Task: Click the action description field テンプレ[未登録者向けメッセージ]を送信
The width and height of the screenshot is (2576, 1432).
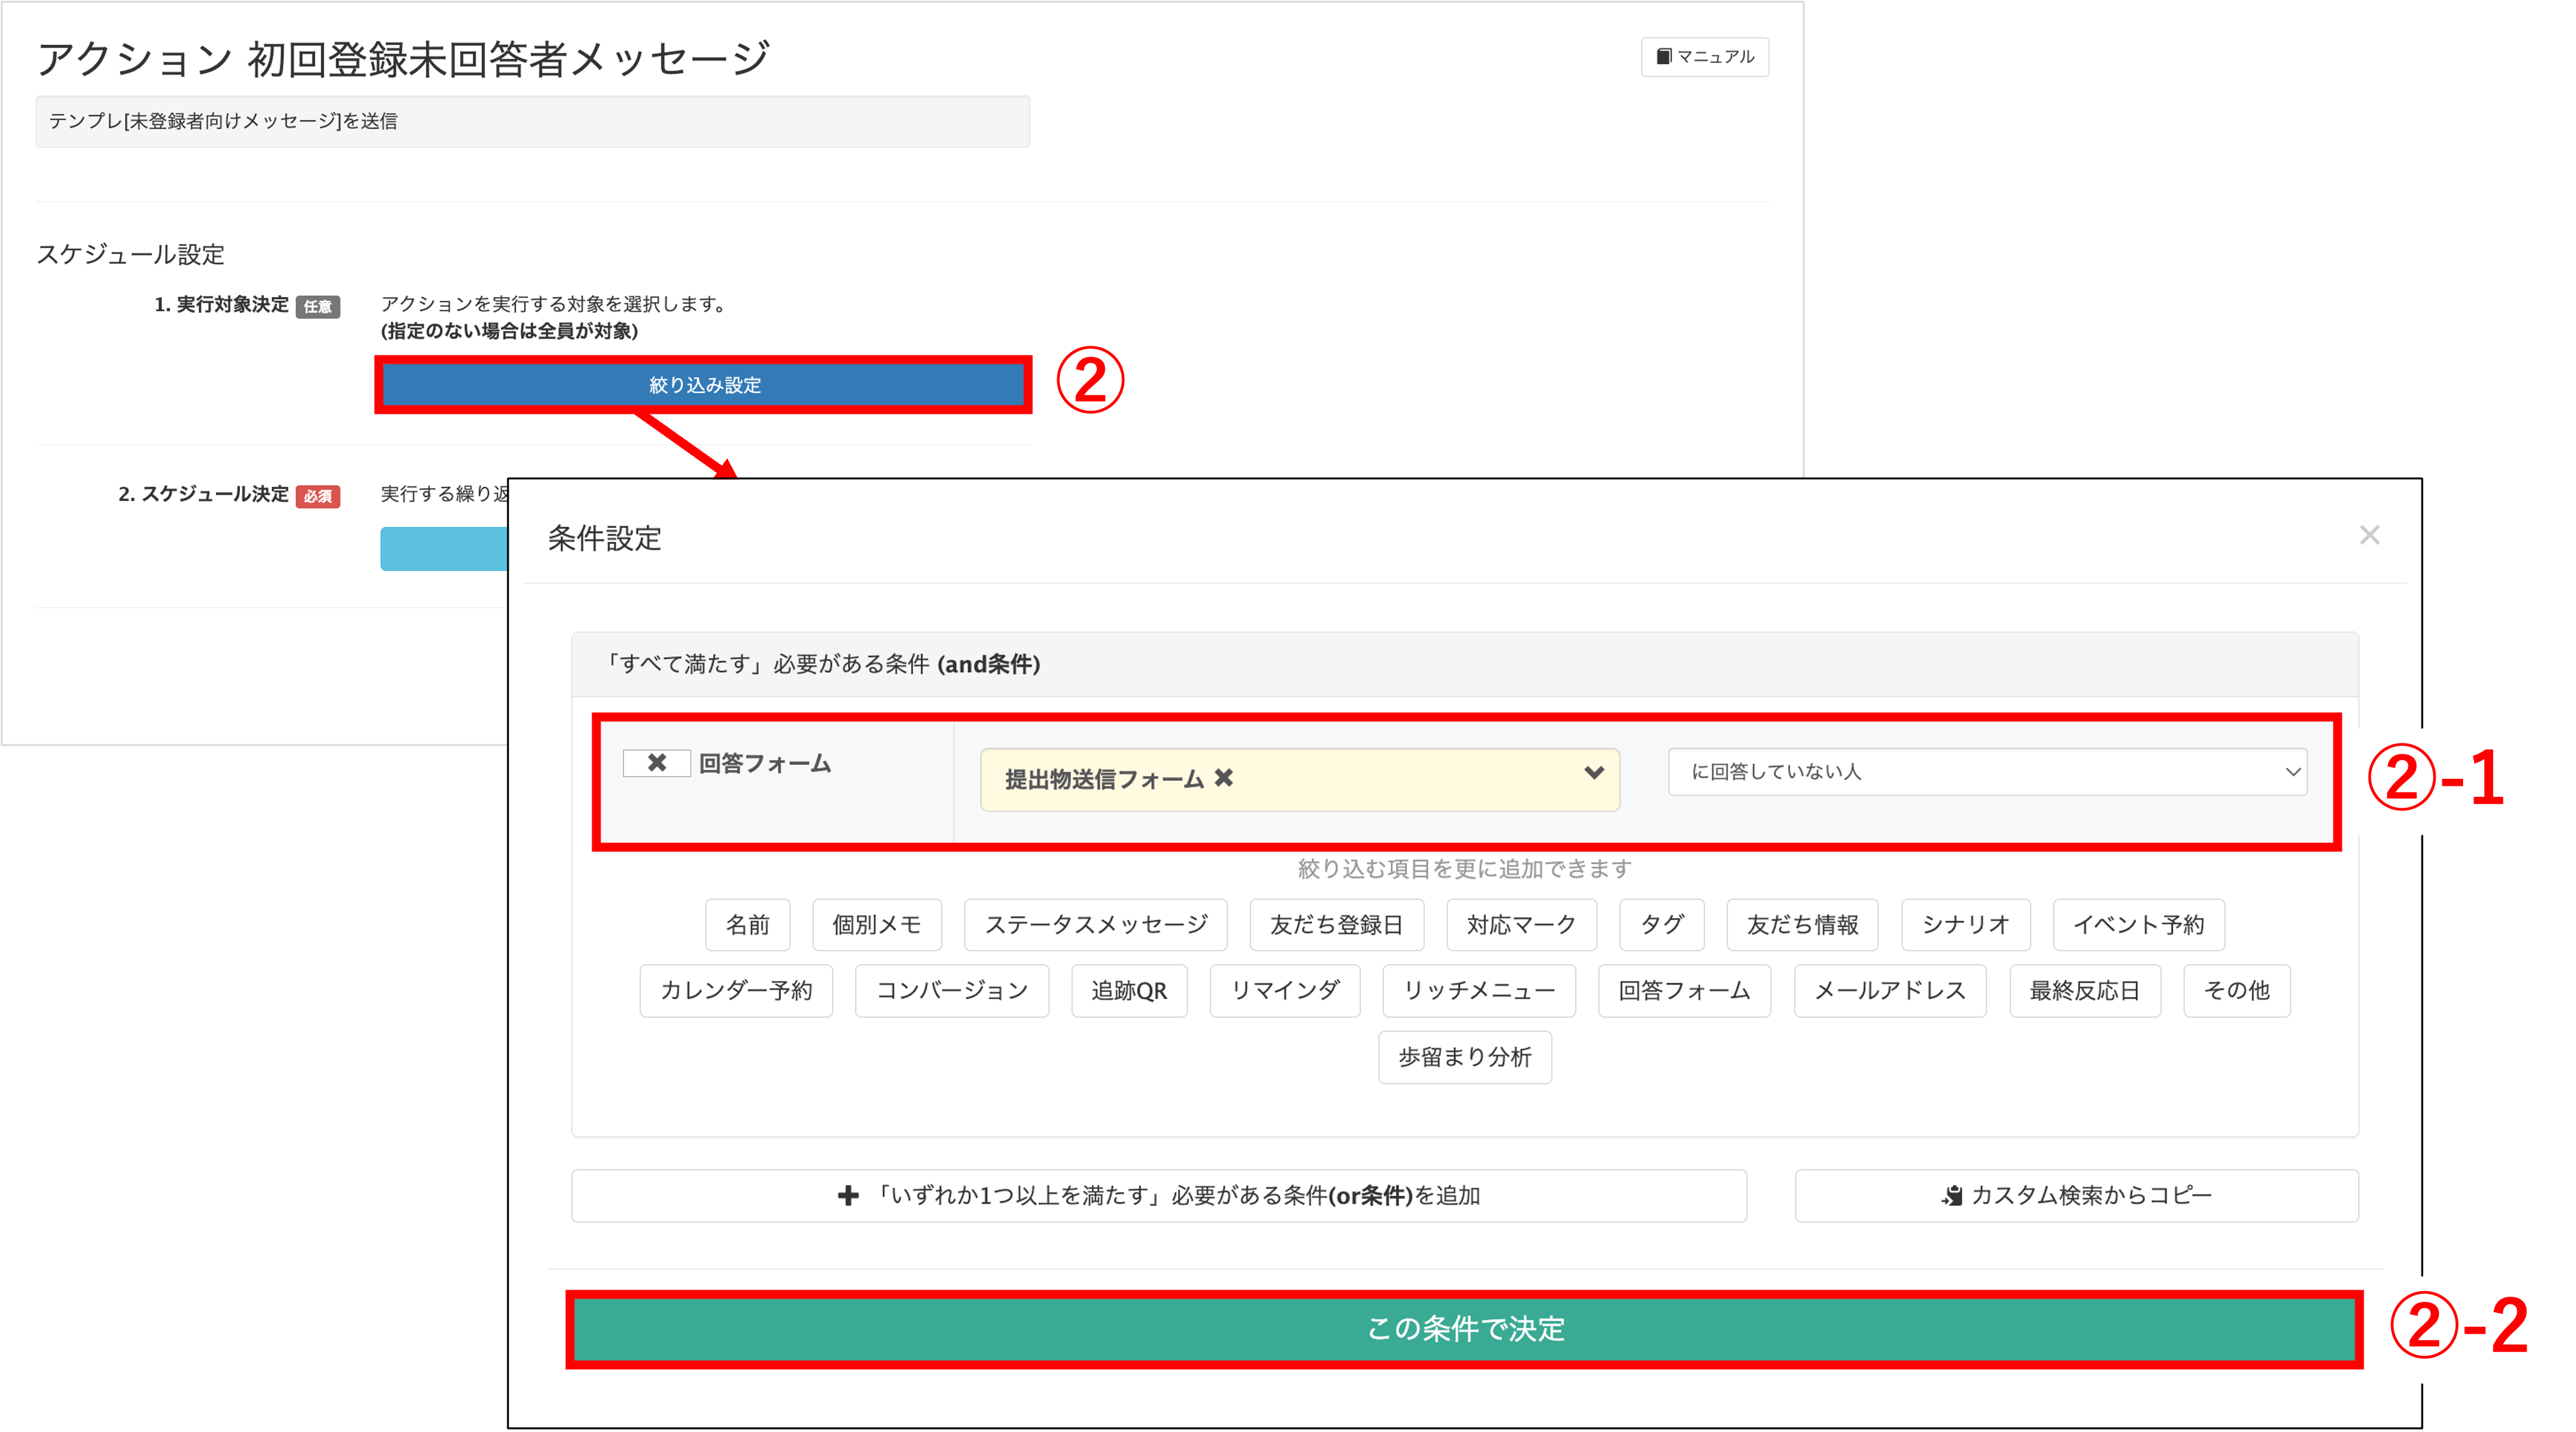Action: pos(532,121)
